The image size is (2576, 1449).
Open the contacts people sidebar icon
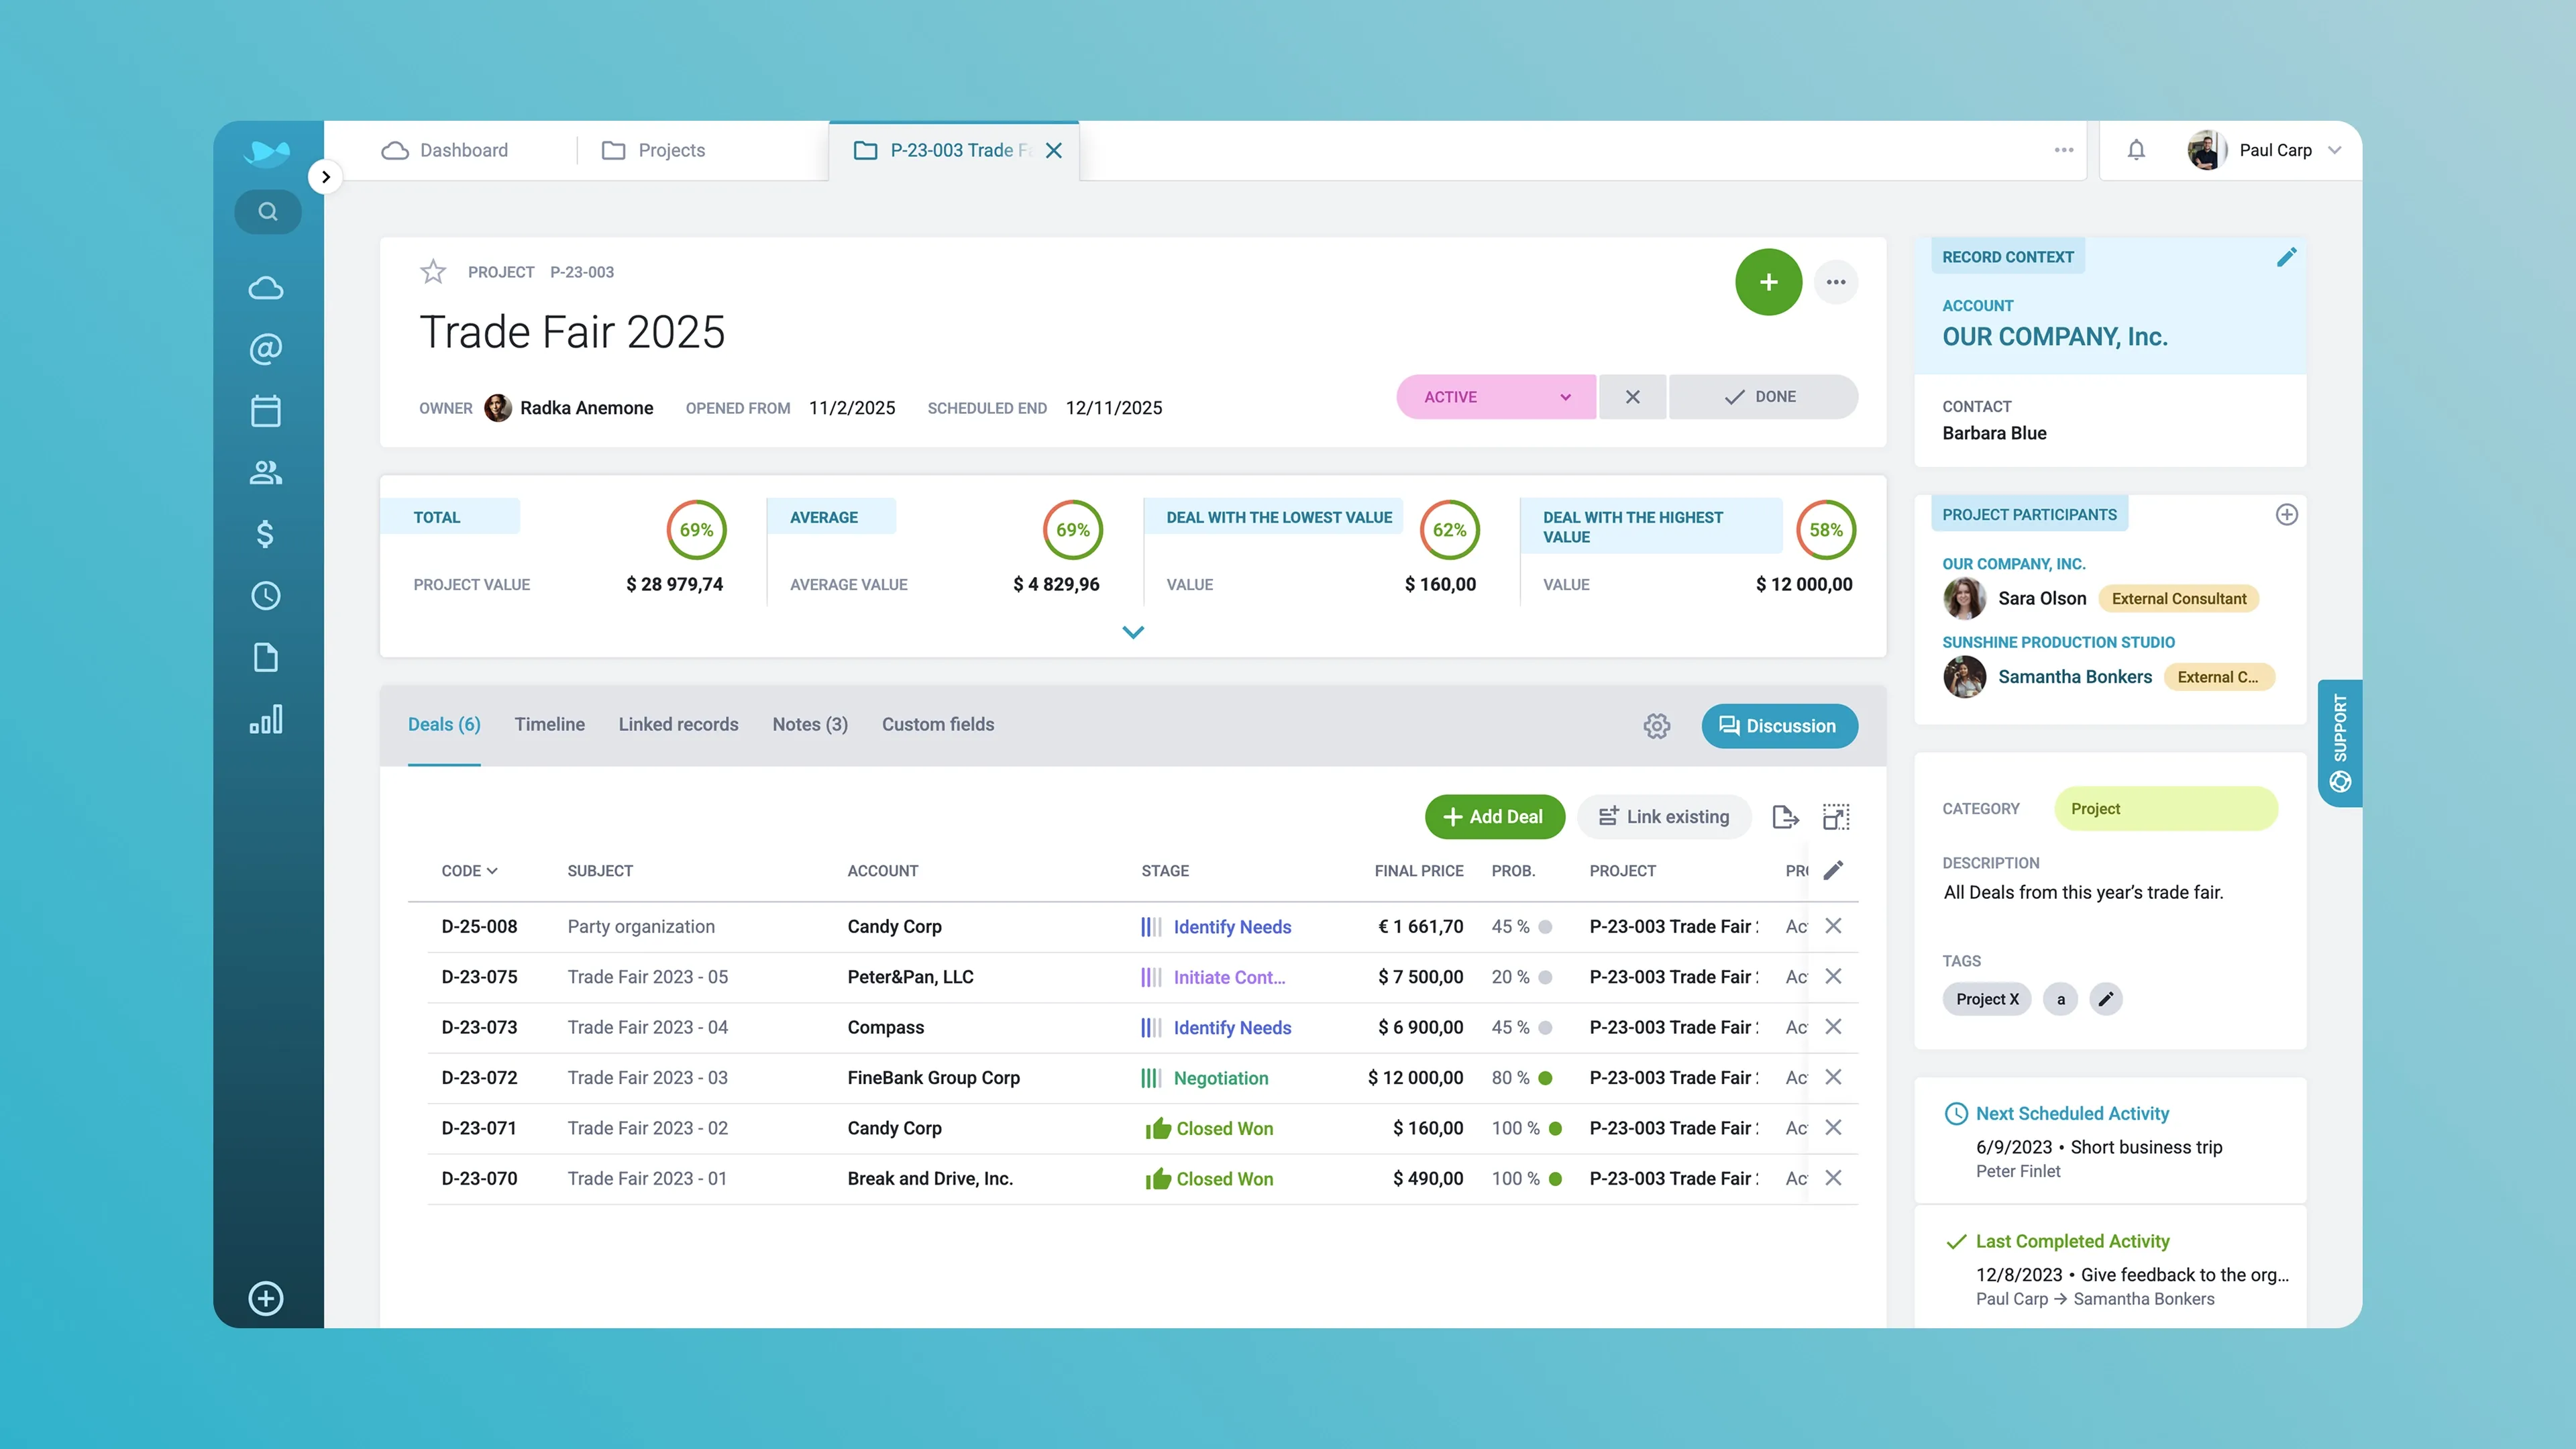(266, 472)
